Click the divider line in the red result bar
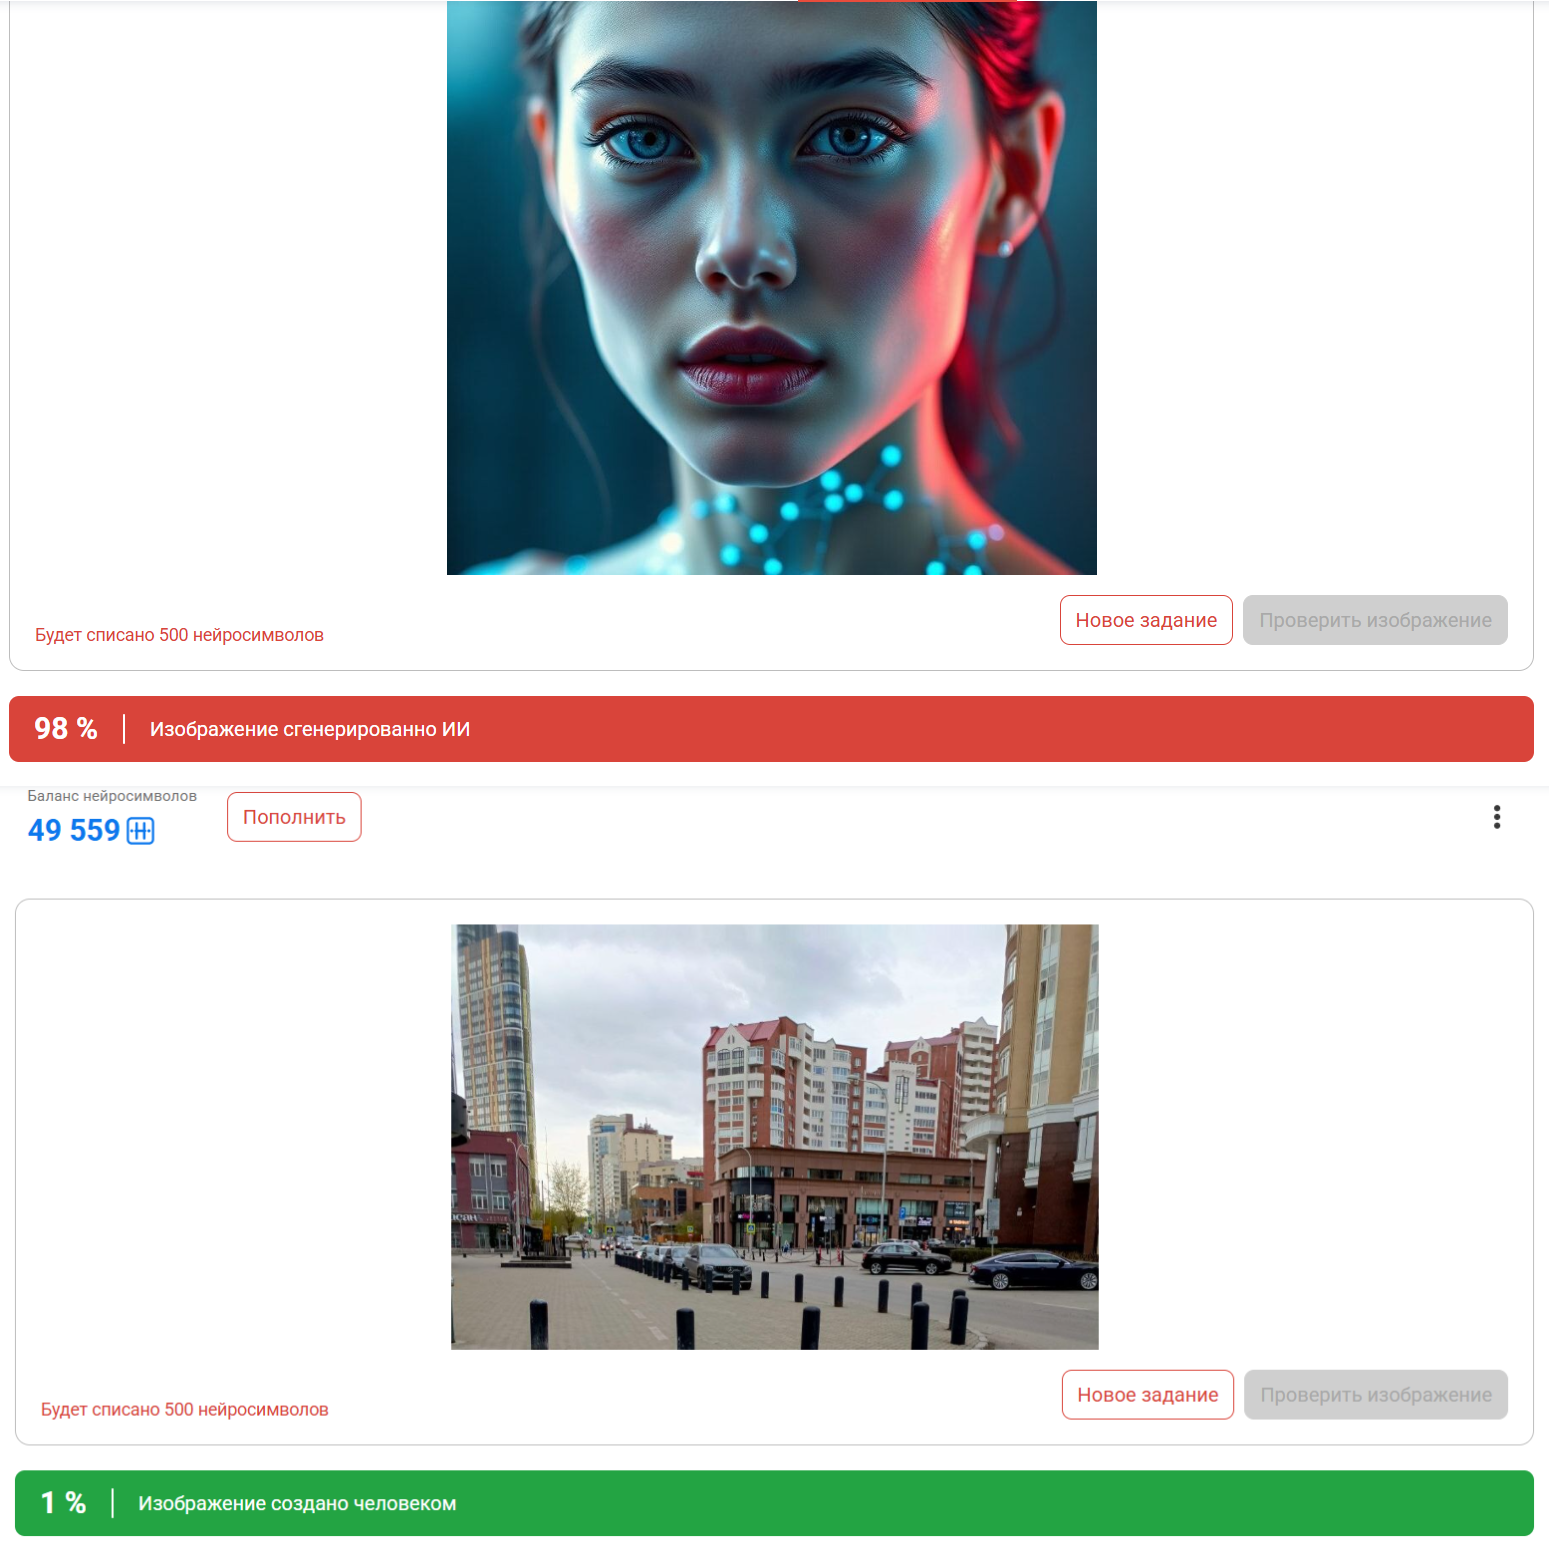1549x1549 pixels. (x=124, y=729)
